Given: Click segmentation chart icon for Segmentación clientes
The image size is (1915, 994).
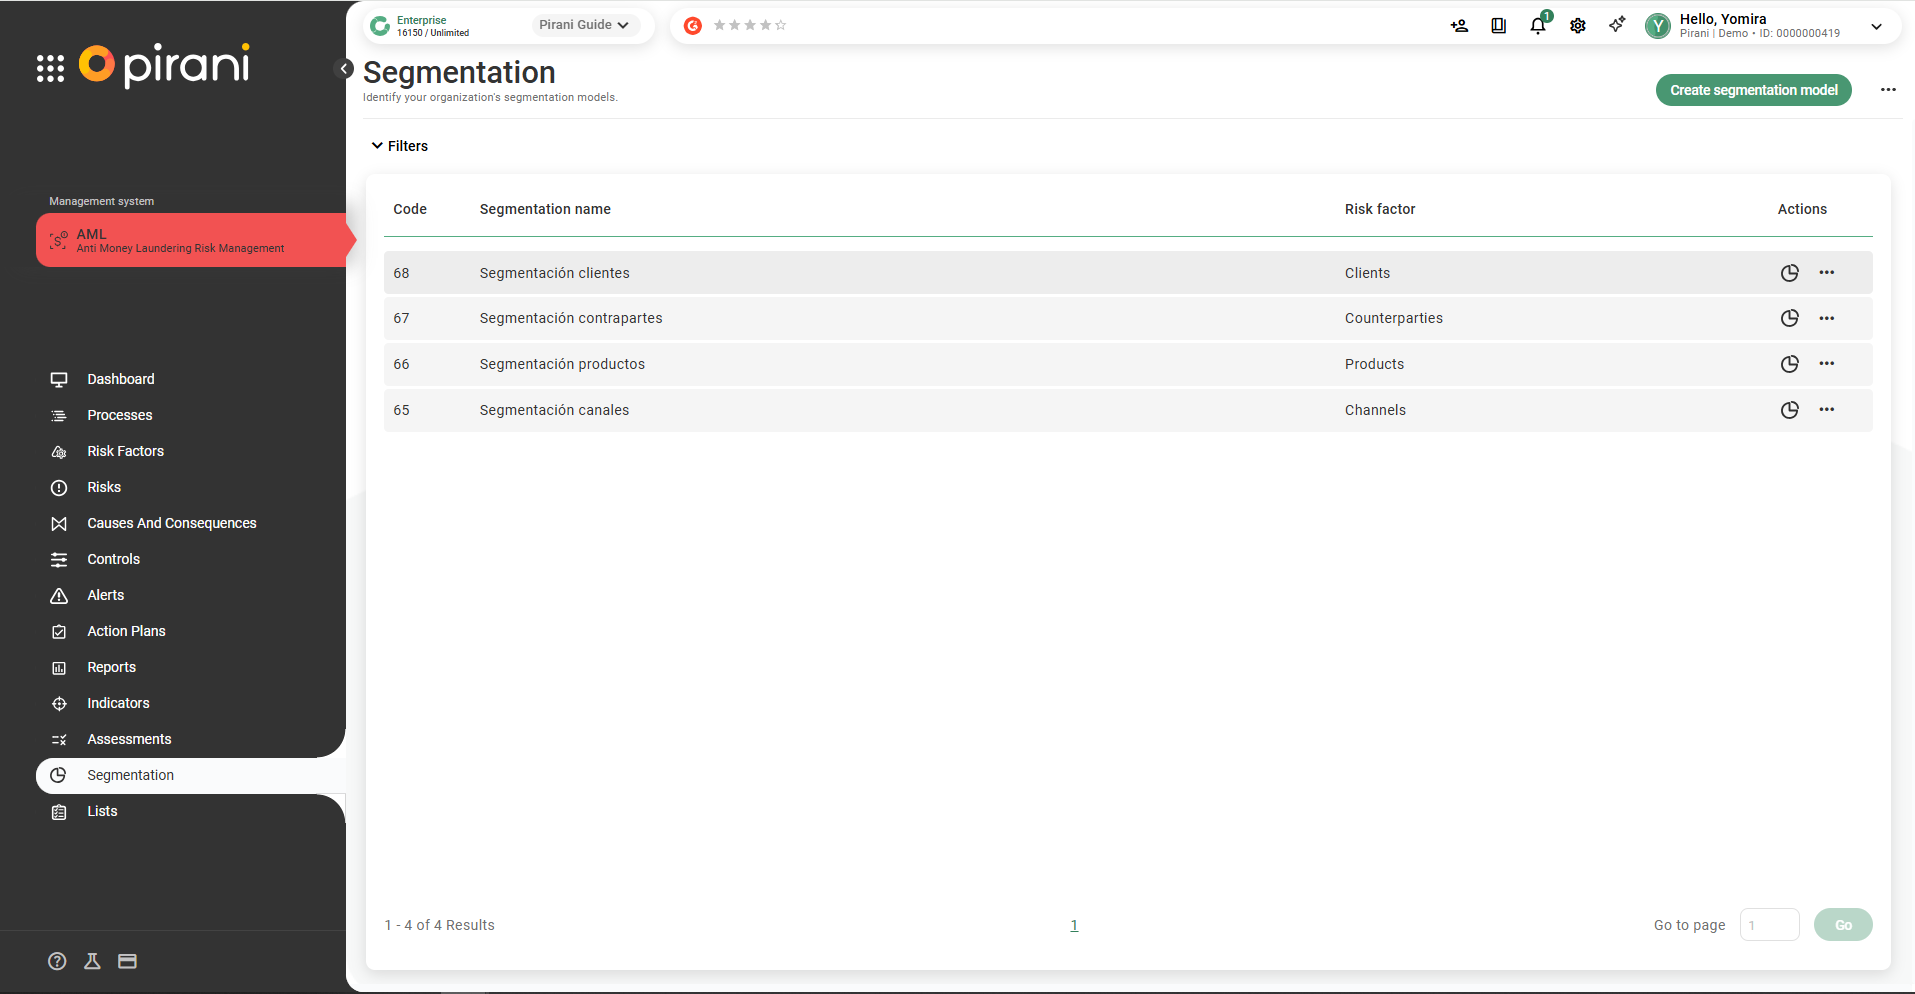Looking at the screenshot, I should [x=1789, y=273].
